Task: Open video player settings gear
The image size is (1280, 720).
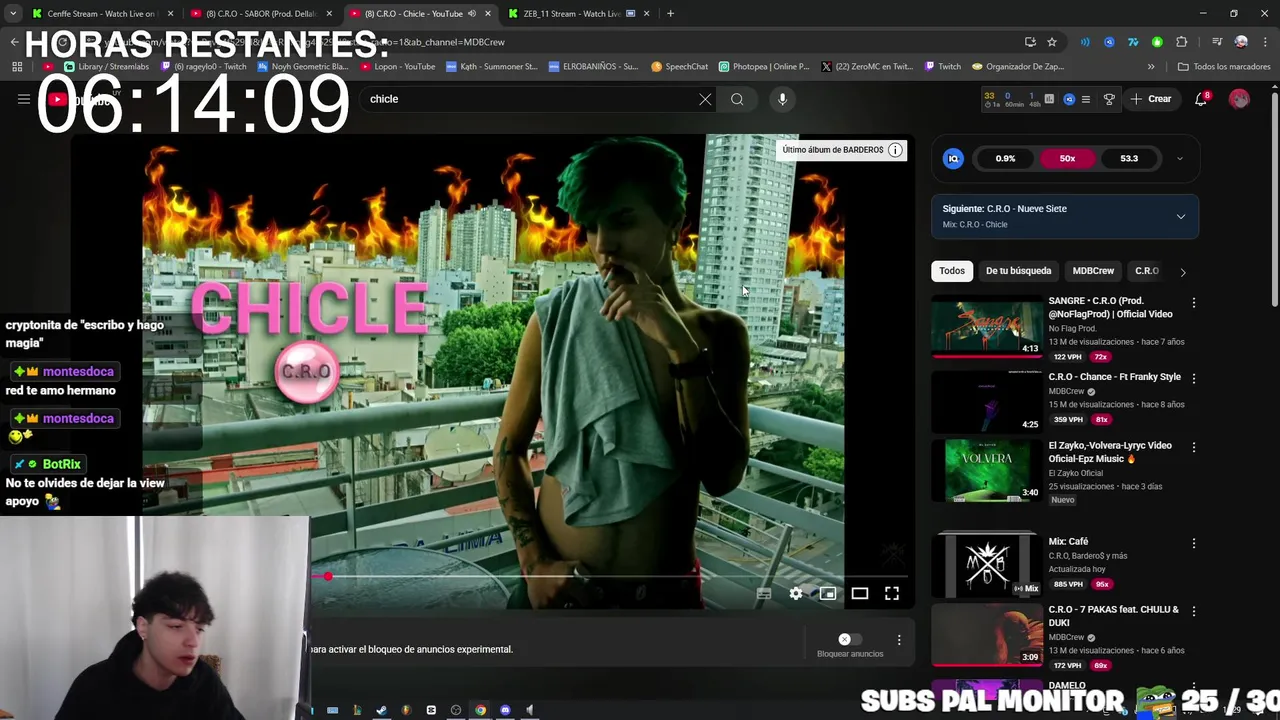Action: [x=795, y=594]
